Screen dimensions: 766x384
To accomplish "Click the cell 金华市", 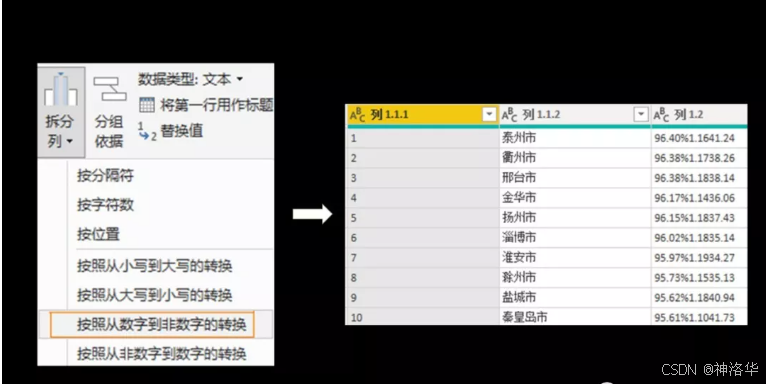I will 574,198.
